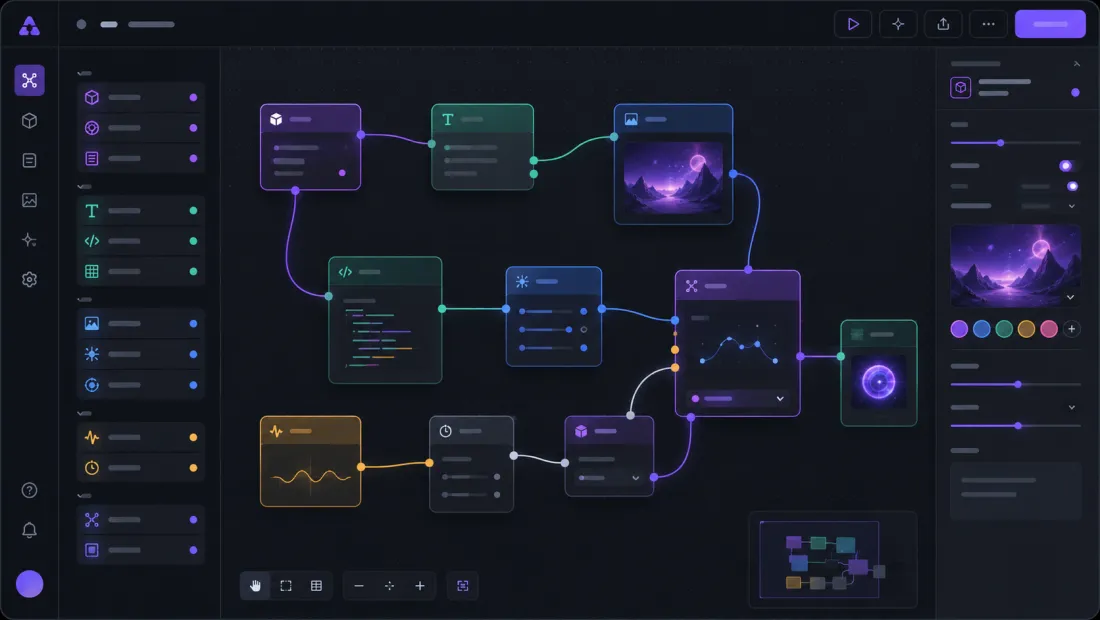Image resolution: width=1100 pixels, height=620 pixels.
Task: Collapse the green group in node palette
Action: (84, 187)
